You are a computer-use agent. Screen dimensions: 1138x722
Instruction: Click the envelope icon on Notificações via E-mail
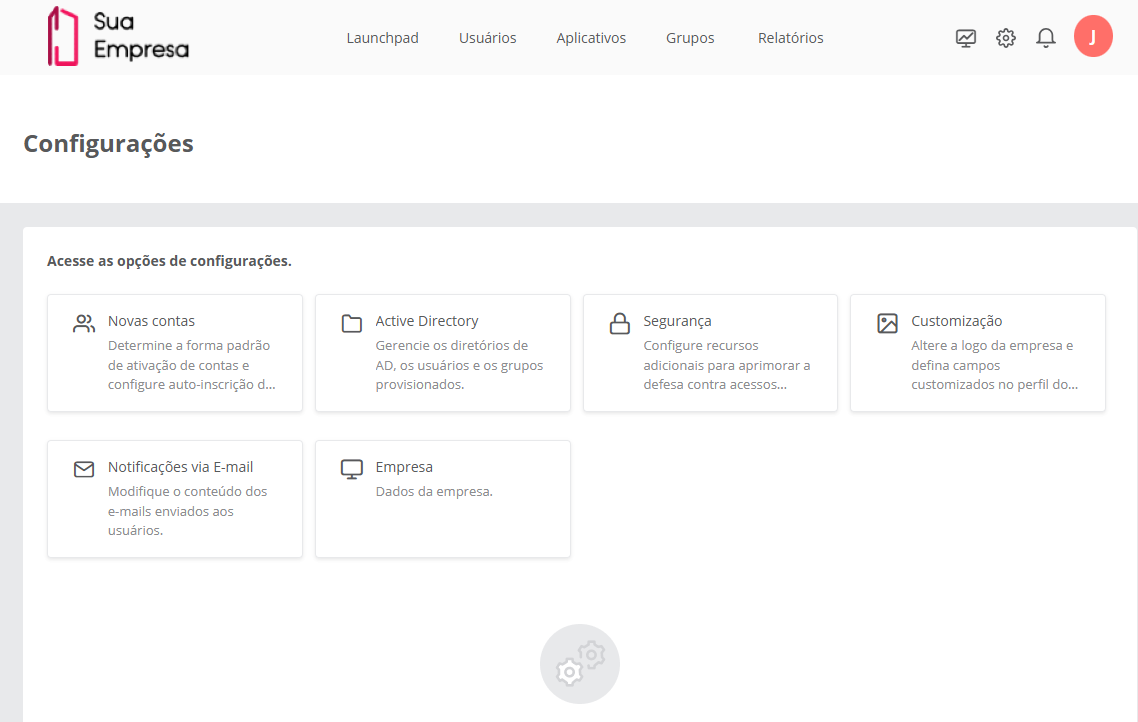tap(84, 469)
